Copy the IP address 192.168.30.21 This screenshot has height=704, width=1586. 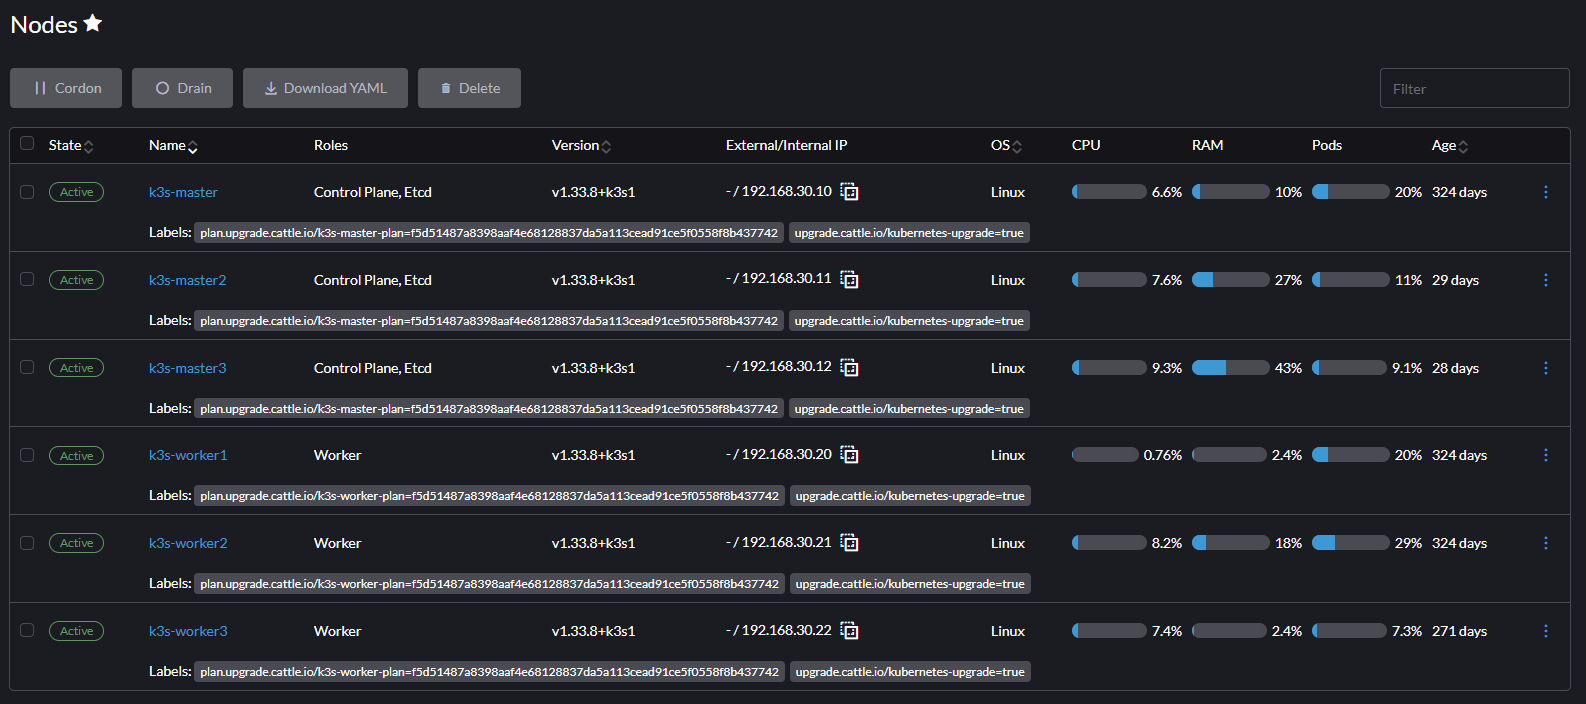coord(849,543)
